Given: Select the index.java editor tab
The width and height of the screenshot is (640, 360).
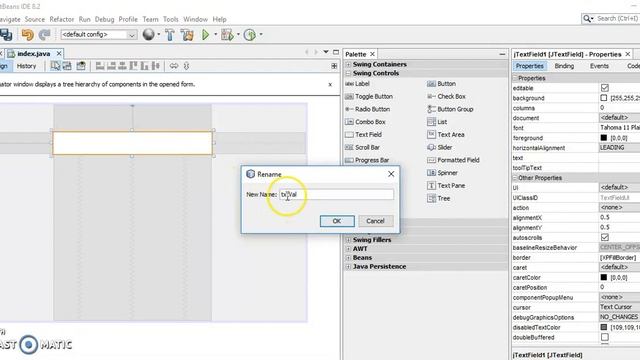Looking at the screenshot, I should point(34,53).
